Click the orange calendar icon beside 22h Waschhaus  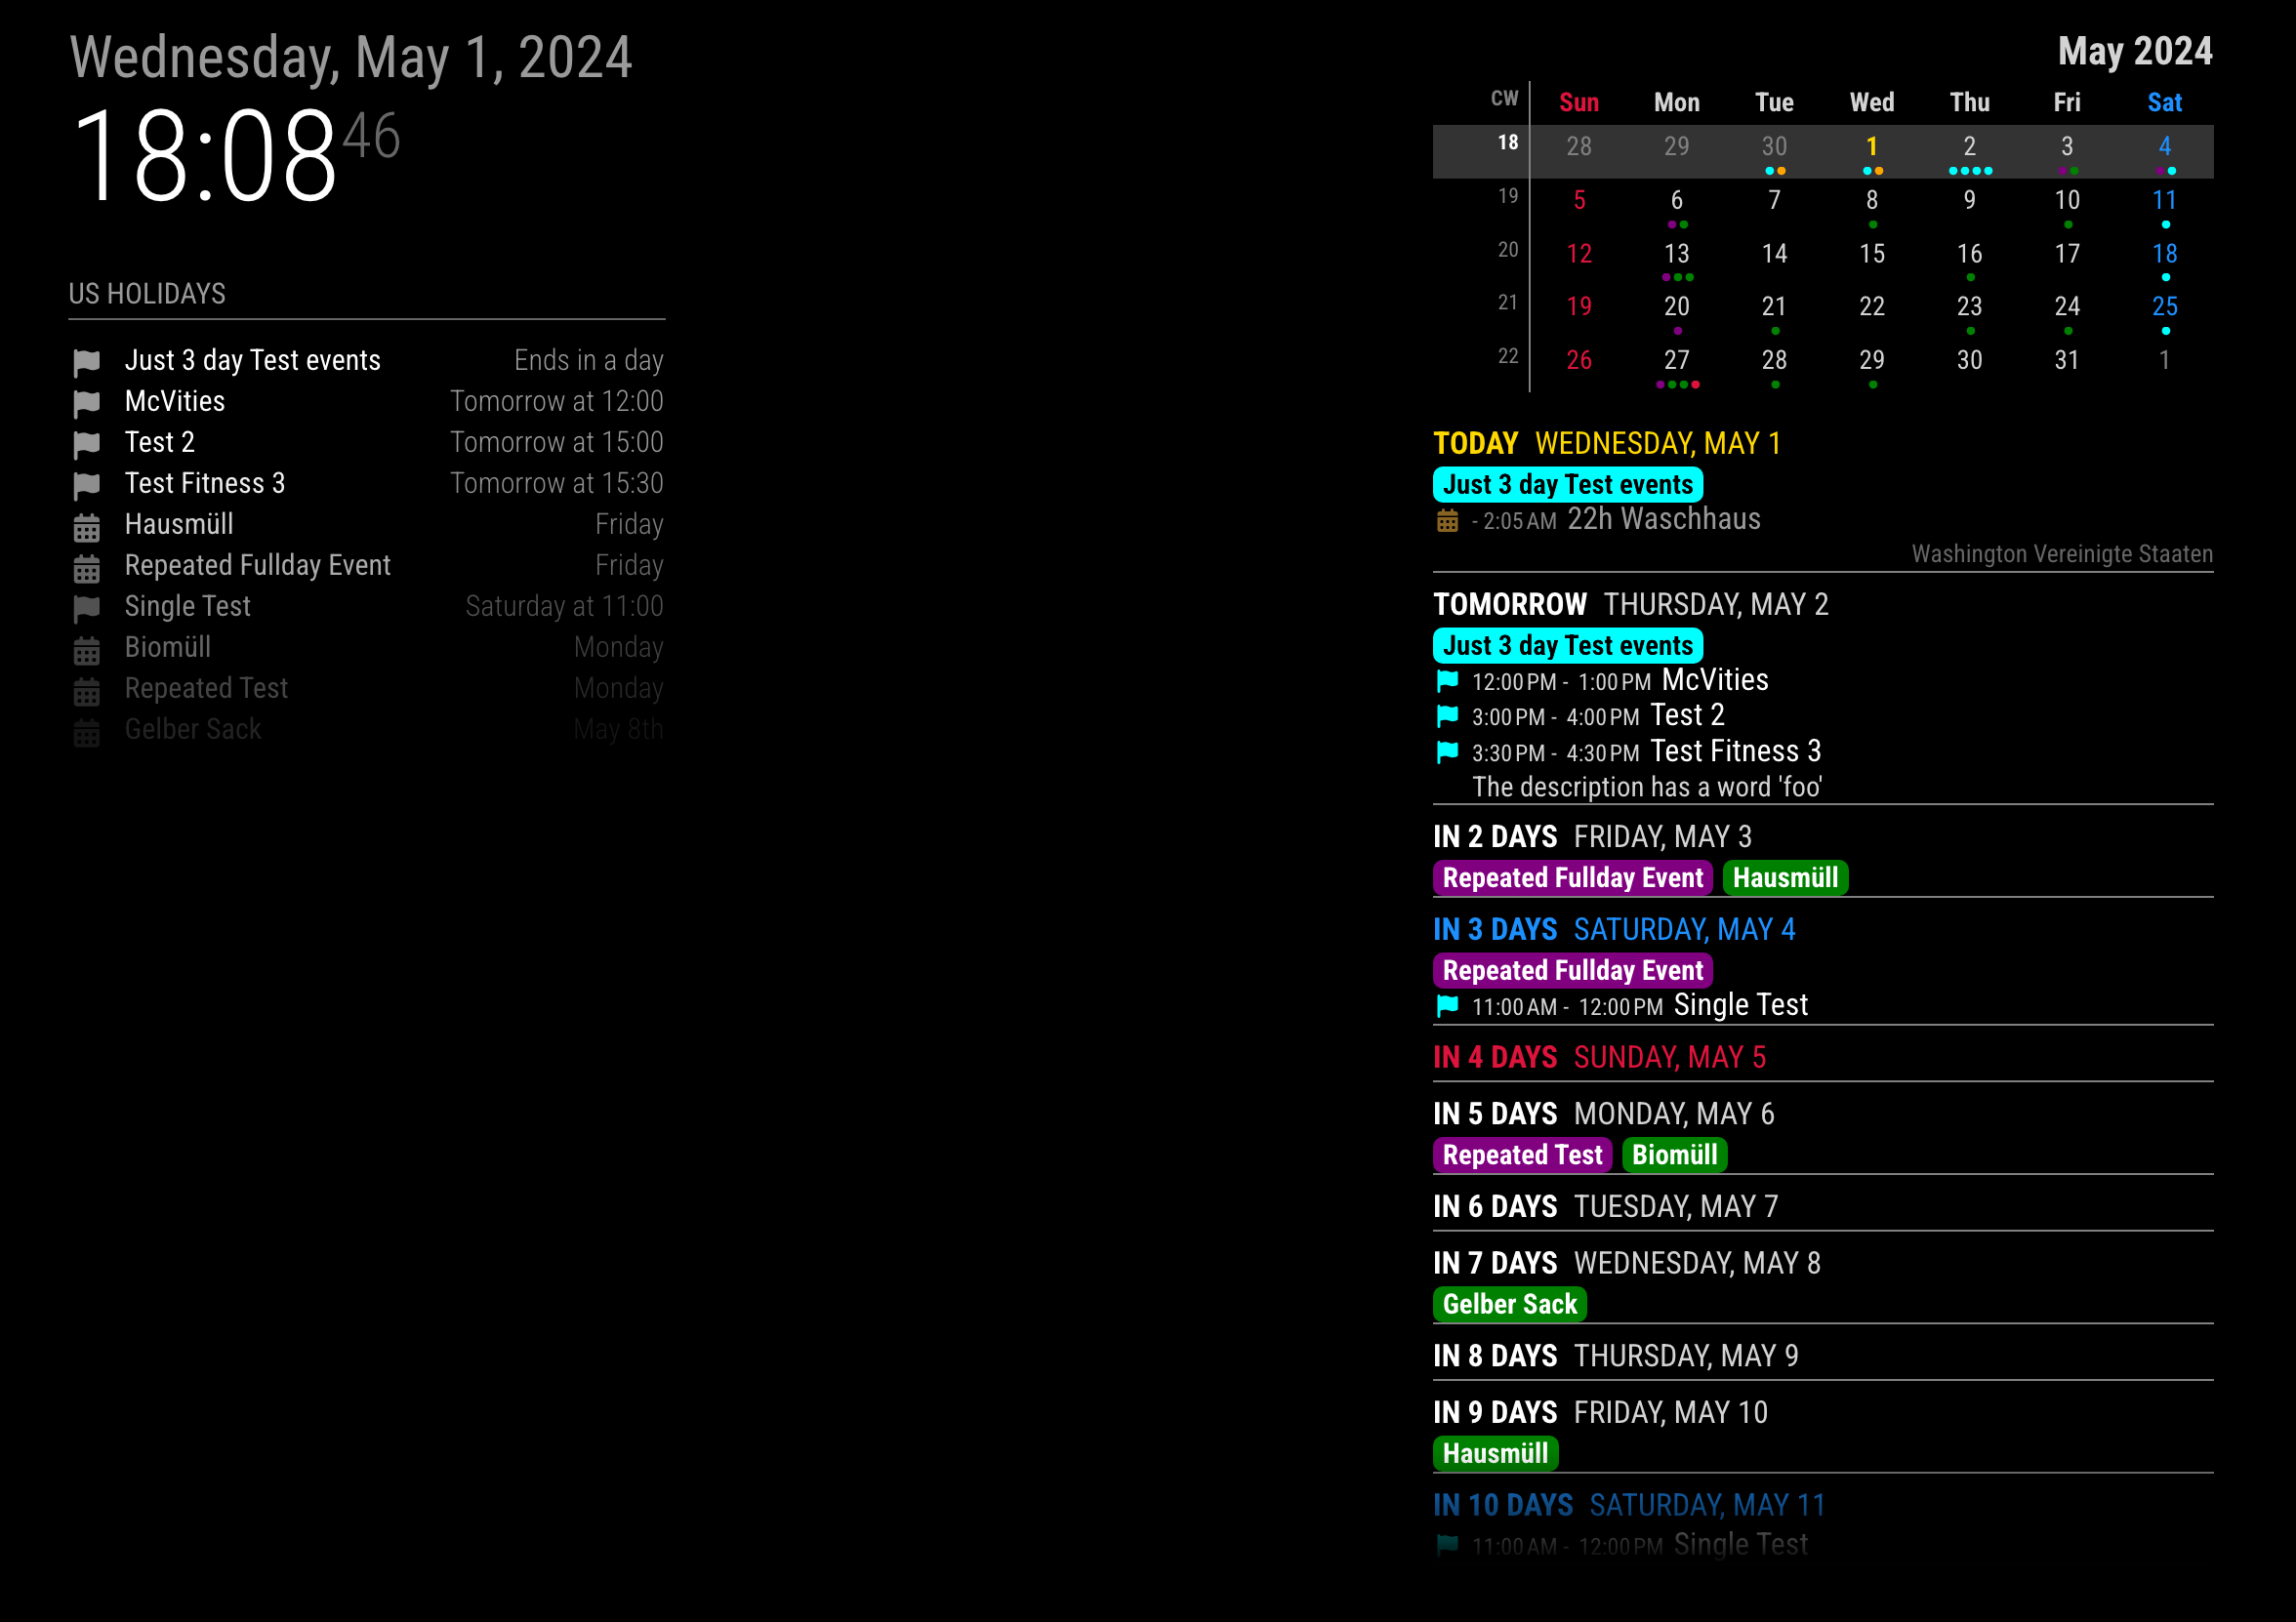pyautogui.click(x=1447, y=521)
